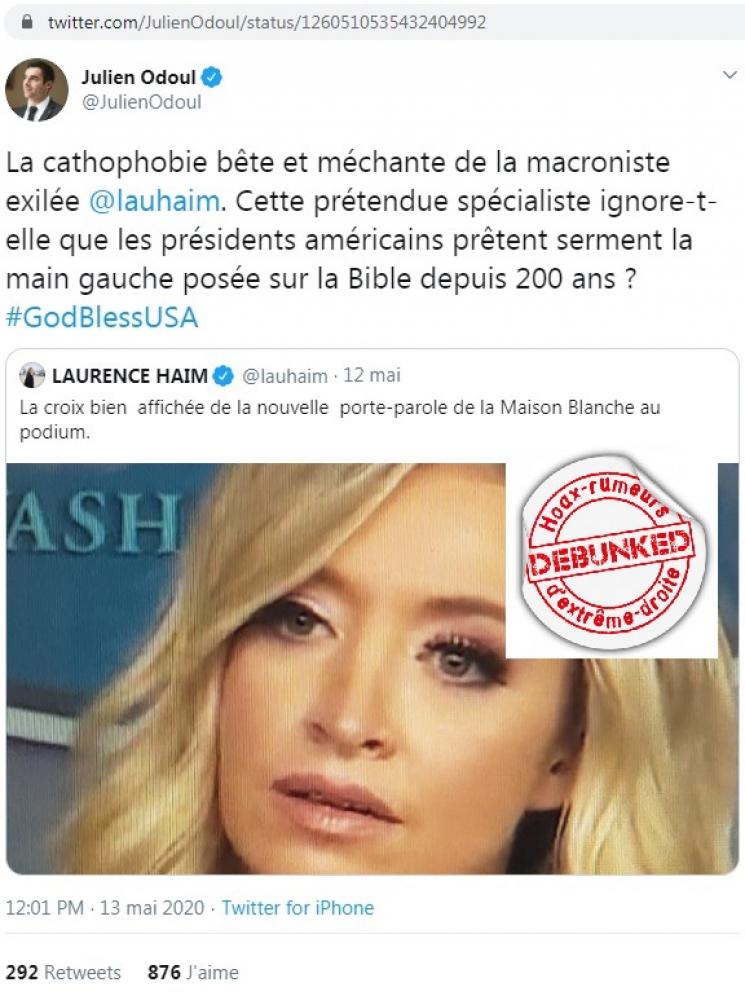745x1000 pixels.
Task: Open the 12:01 PM · 13 mai 2020 timestamp
Action: (x=105, y=908)
